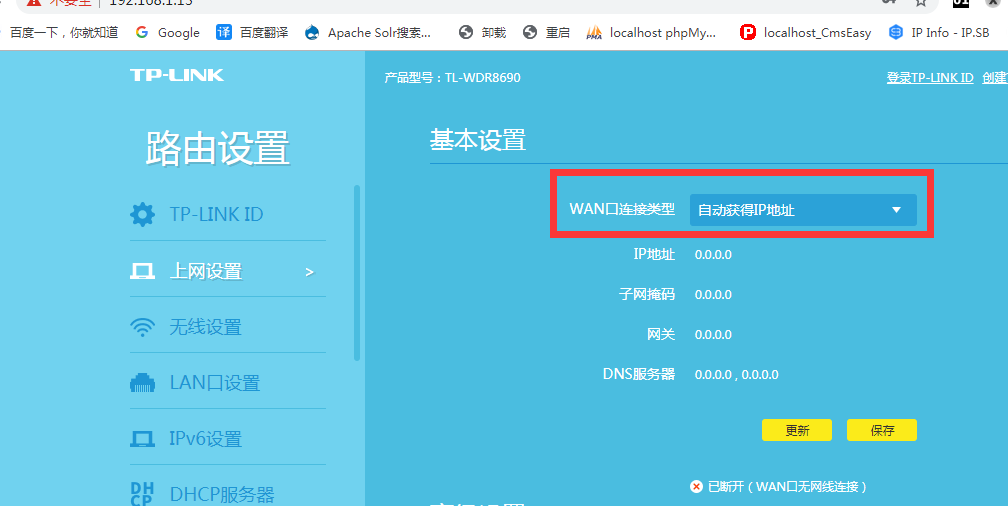This screenshot has width=1008, height=506.
Task: Click the red disconnected status icon
Action: [x=696, y=487]
